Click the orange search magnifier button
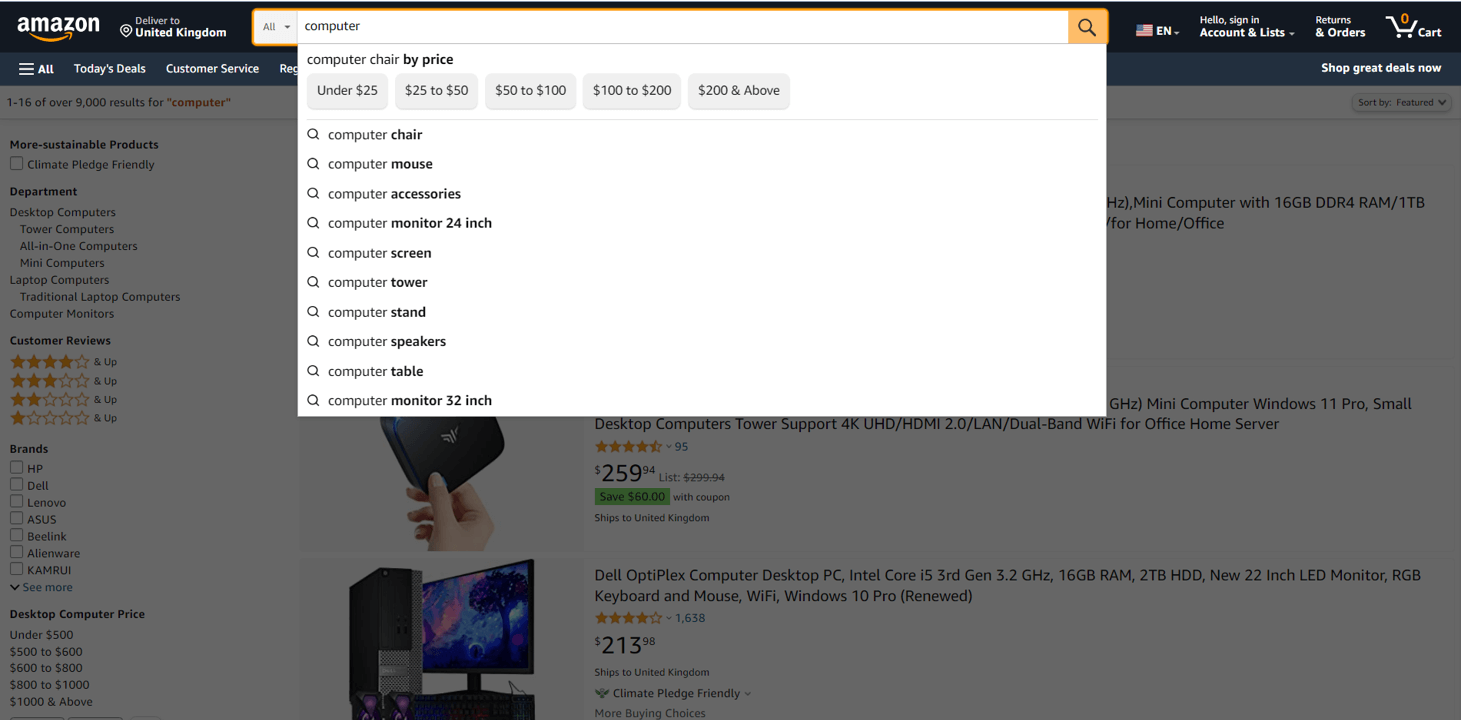1463x720 pixels. 1087,27
